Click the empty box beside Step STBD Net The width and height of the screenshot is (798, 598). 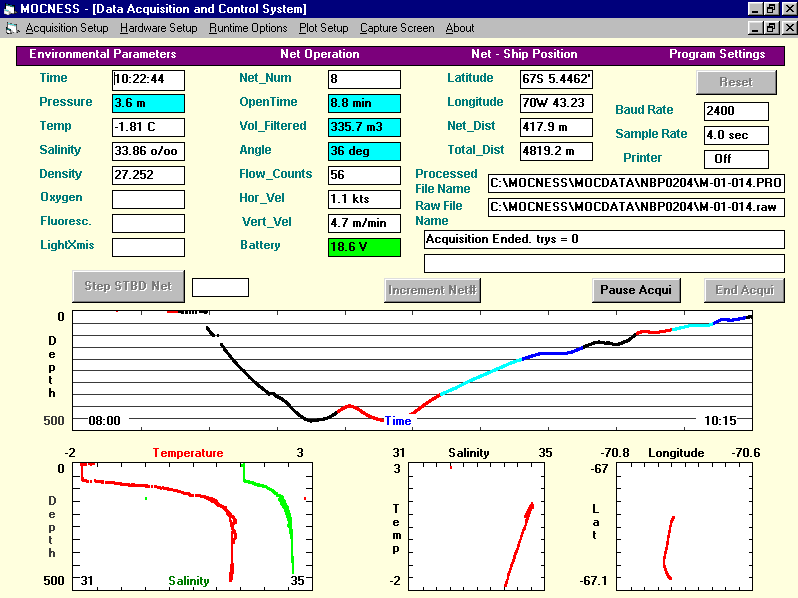(220, 287)
